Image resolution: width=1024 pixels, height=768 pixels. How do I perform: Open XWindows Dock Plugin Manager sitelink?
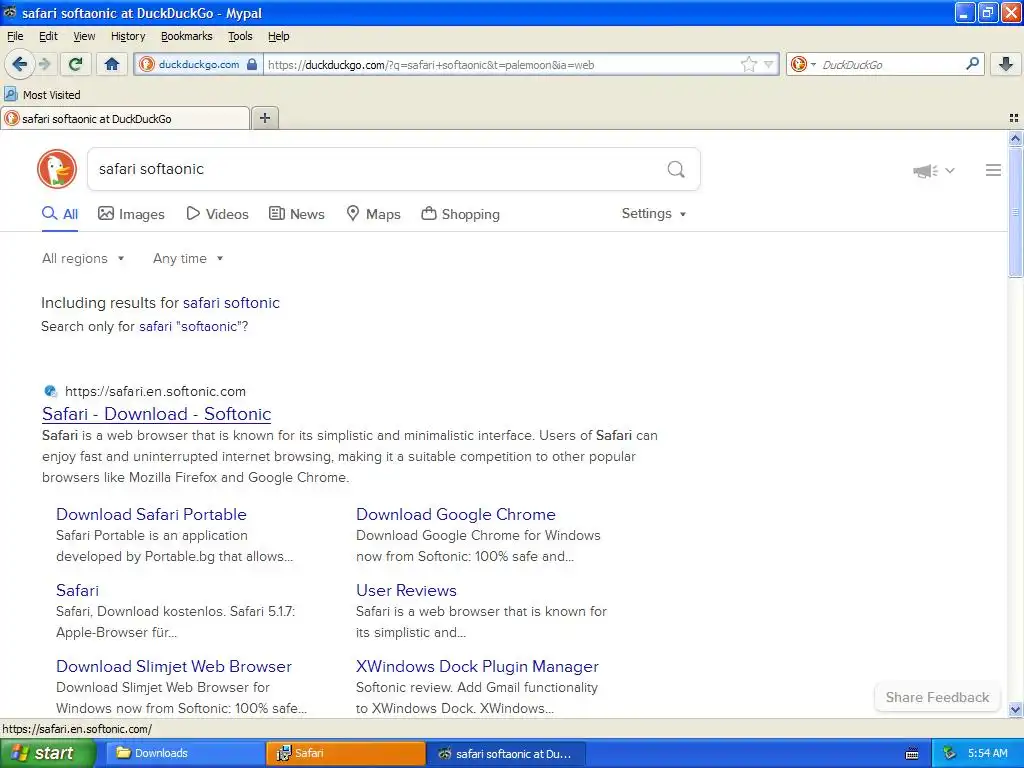[477, 666]
